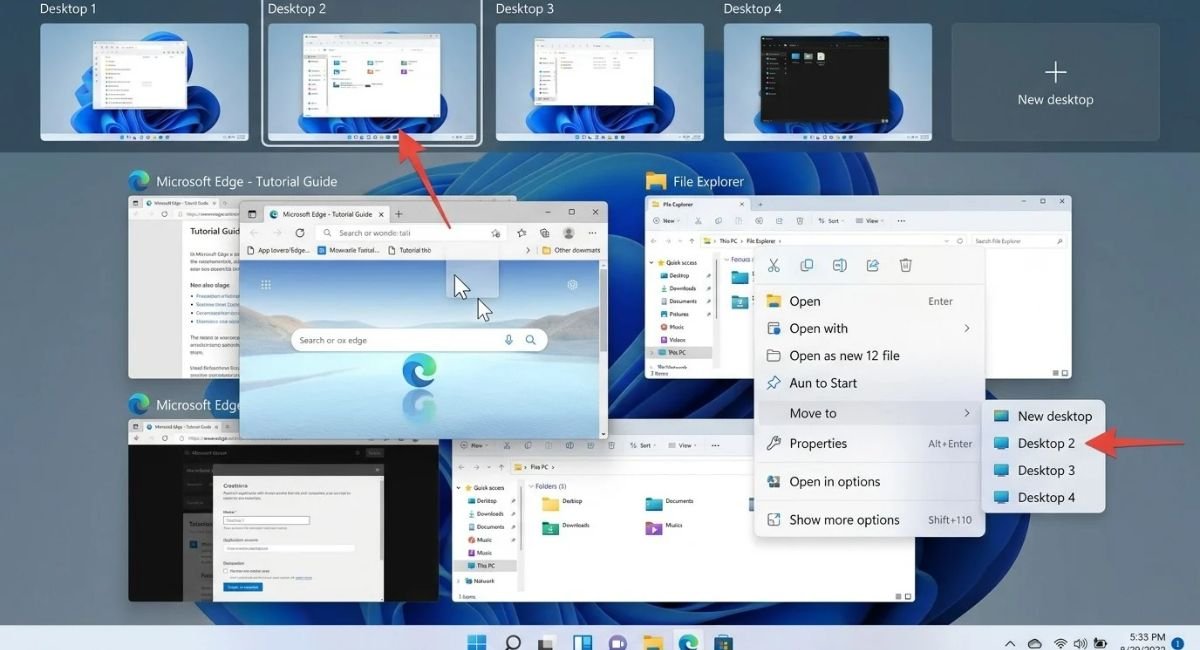This screenshot has width=1200, height=650.
Task: Open Edge favorites star icon
Action: pyautogui.click(x=521, y=233)
